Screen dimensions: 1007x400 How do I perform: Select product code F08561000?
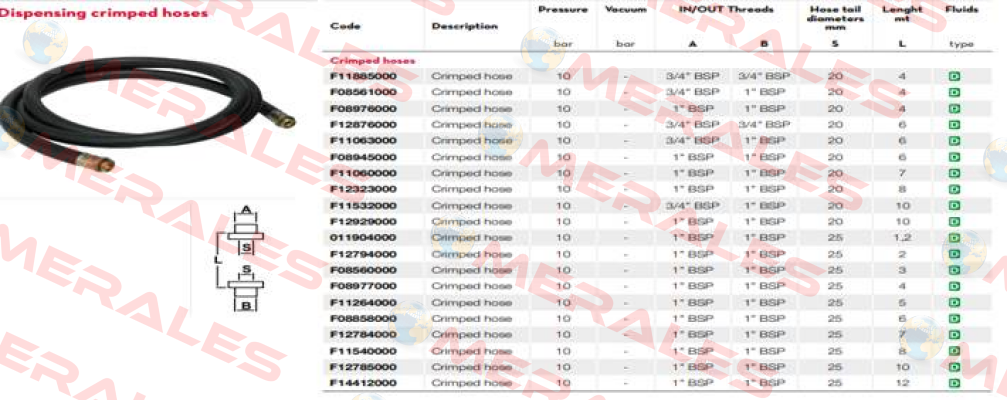[x=363, y=92]
